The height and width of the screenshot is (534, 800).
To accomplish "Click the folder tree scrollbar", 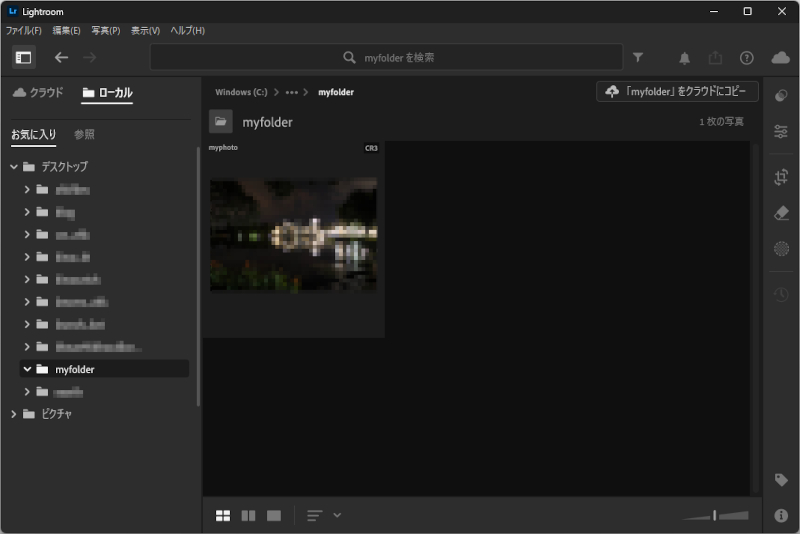I will pyautogui.click(x=198, y=277).
